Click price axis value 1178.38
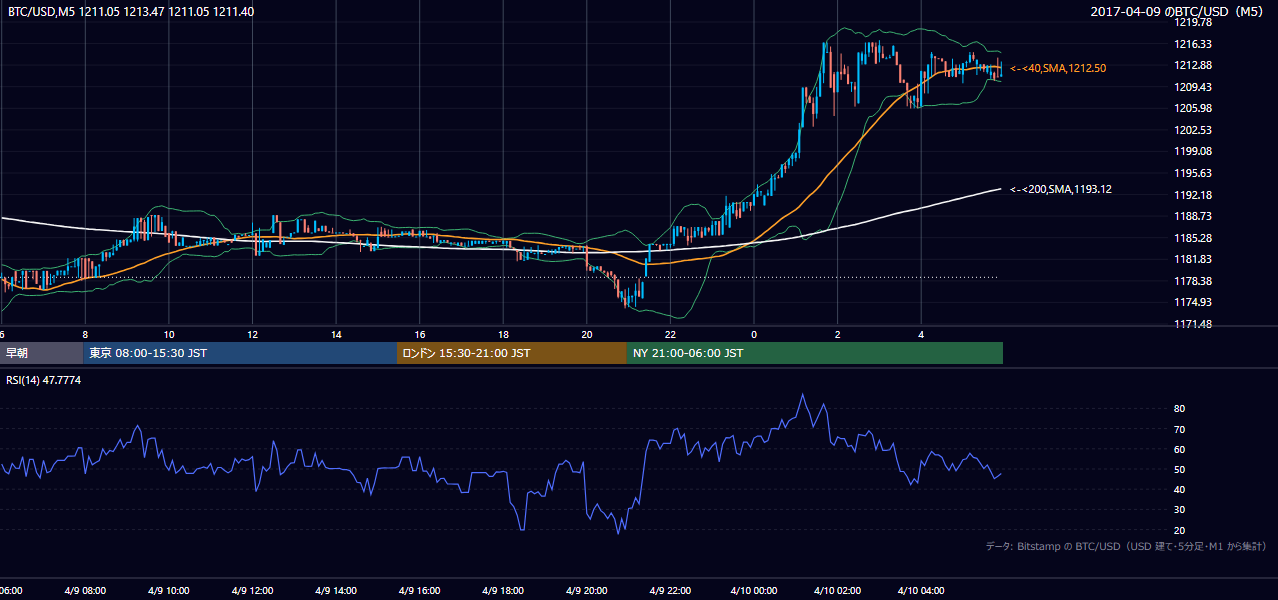Viewport: 1278px width, 600px height. 1193,281
